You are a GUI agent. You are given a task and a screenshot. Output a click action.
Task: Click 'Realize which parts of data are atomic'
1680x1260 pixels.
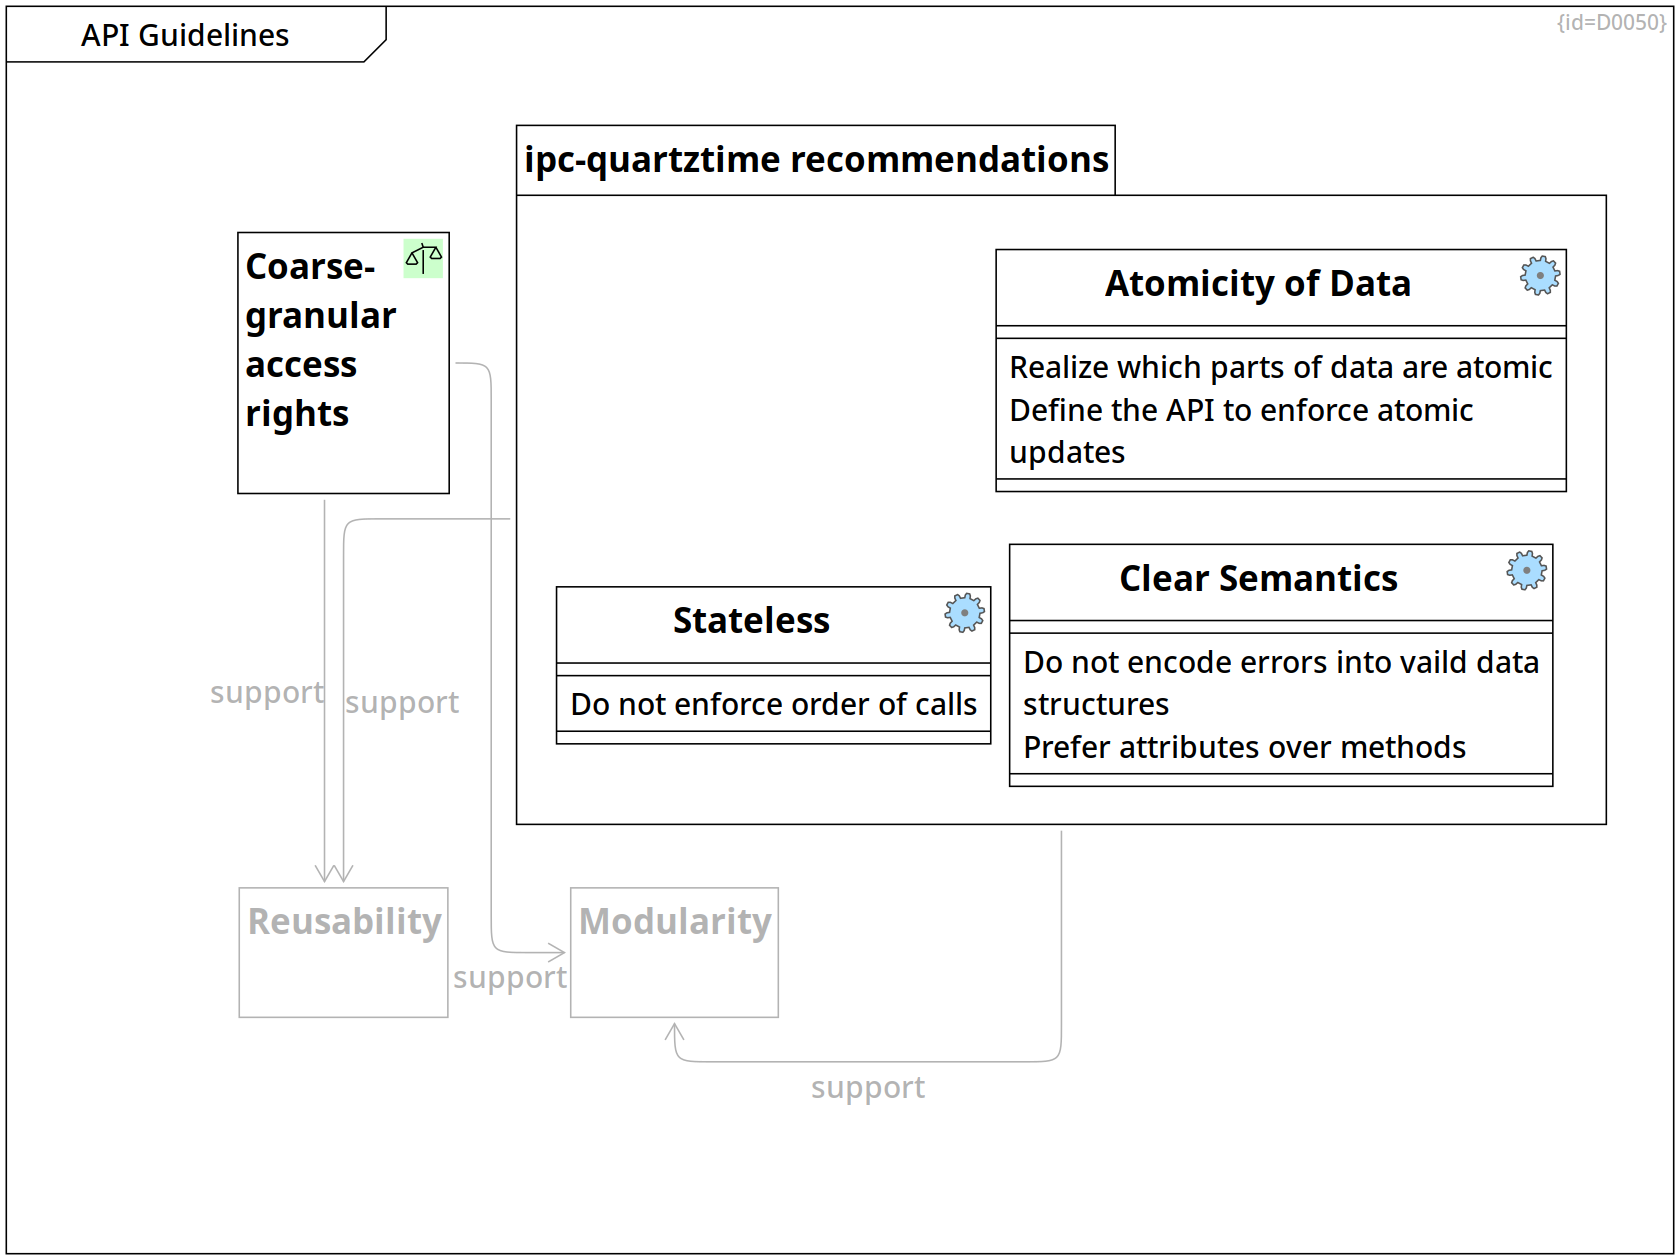pos(1280,368)
